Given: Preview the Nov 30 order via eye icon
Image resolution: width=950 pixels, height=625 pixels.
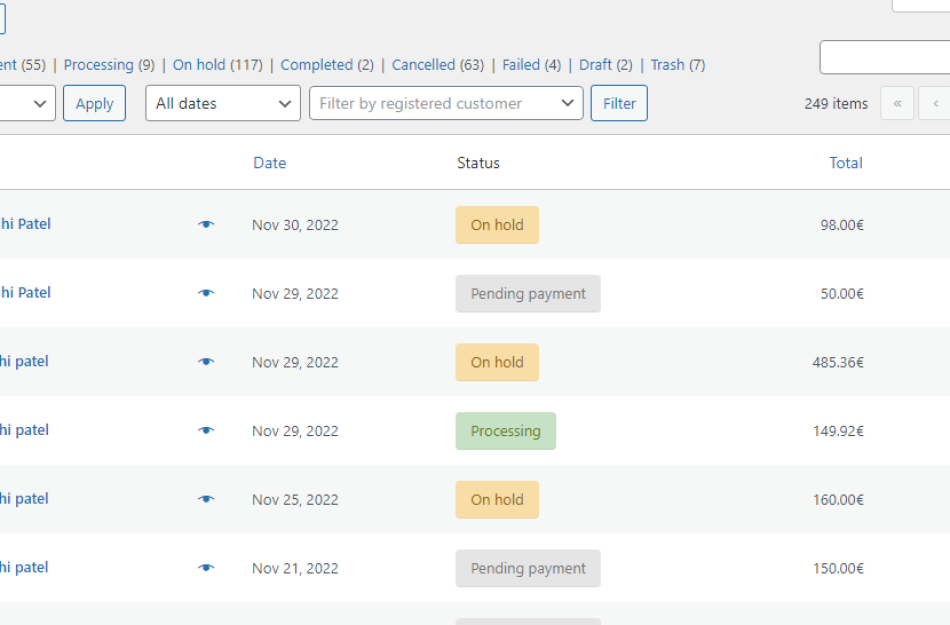Looking at the screenshot, I should click(205, 224).
